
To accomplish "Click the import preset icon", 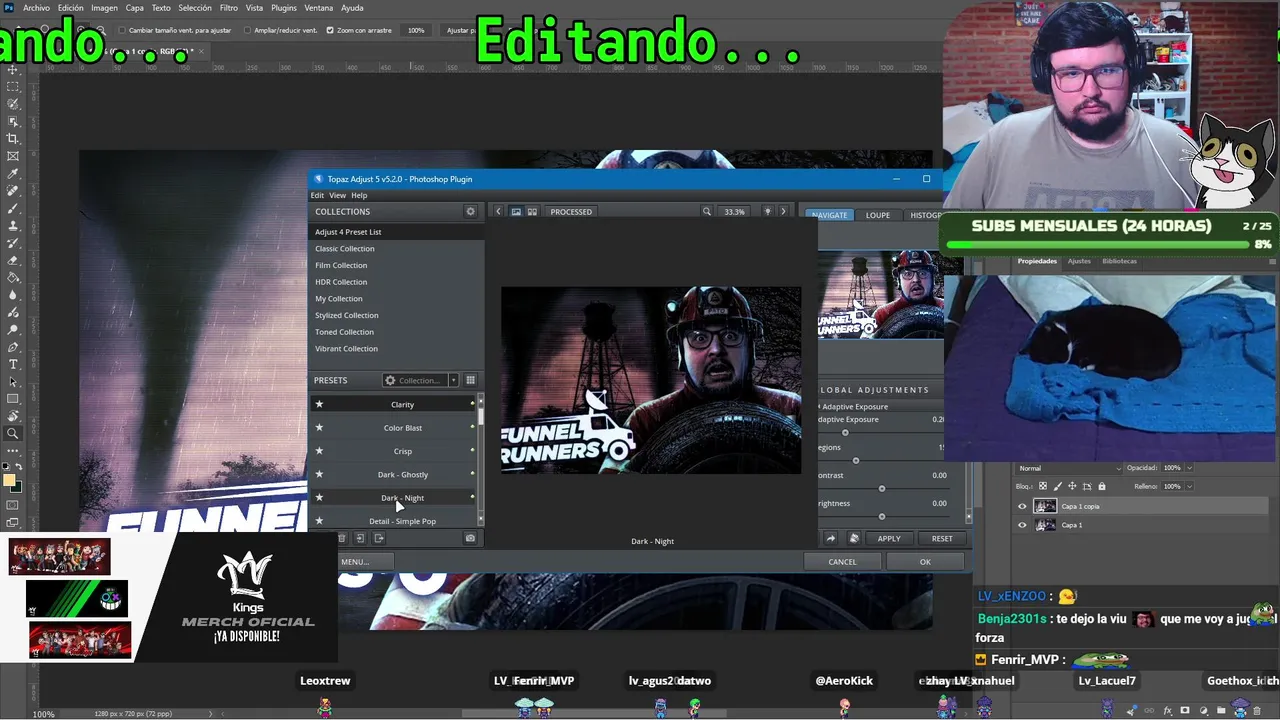I will pyautogui.click(x=360, y=538).
